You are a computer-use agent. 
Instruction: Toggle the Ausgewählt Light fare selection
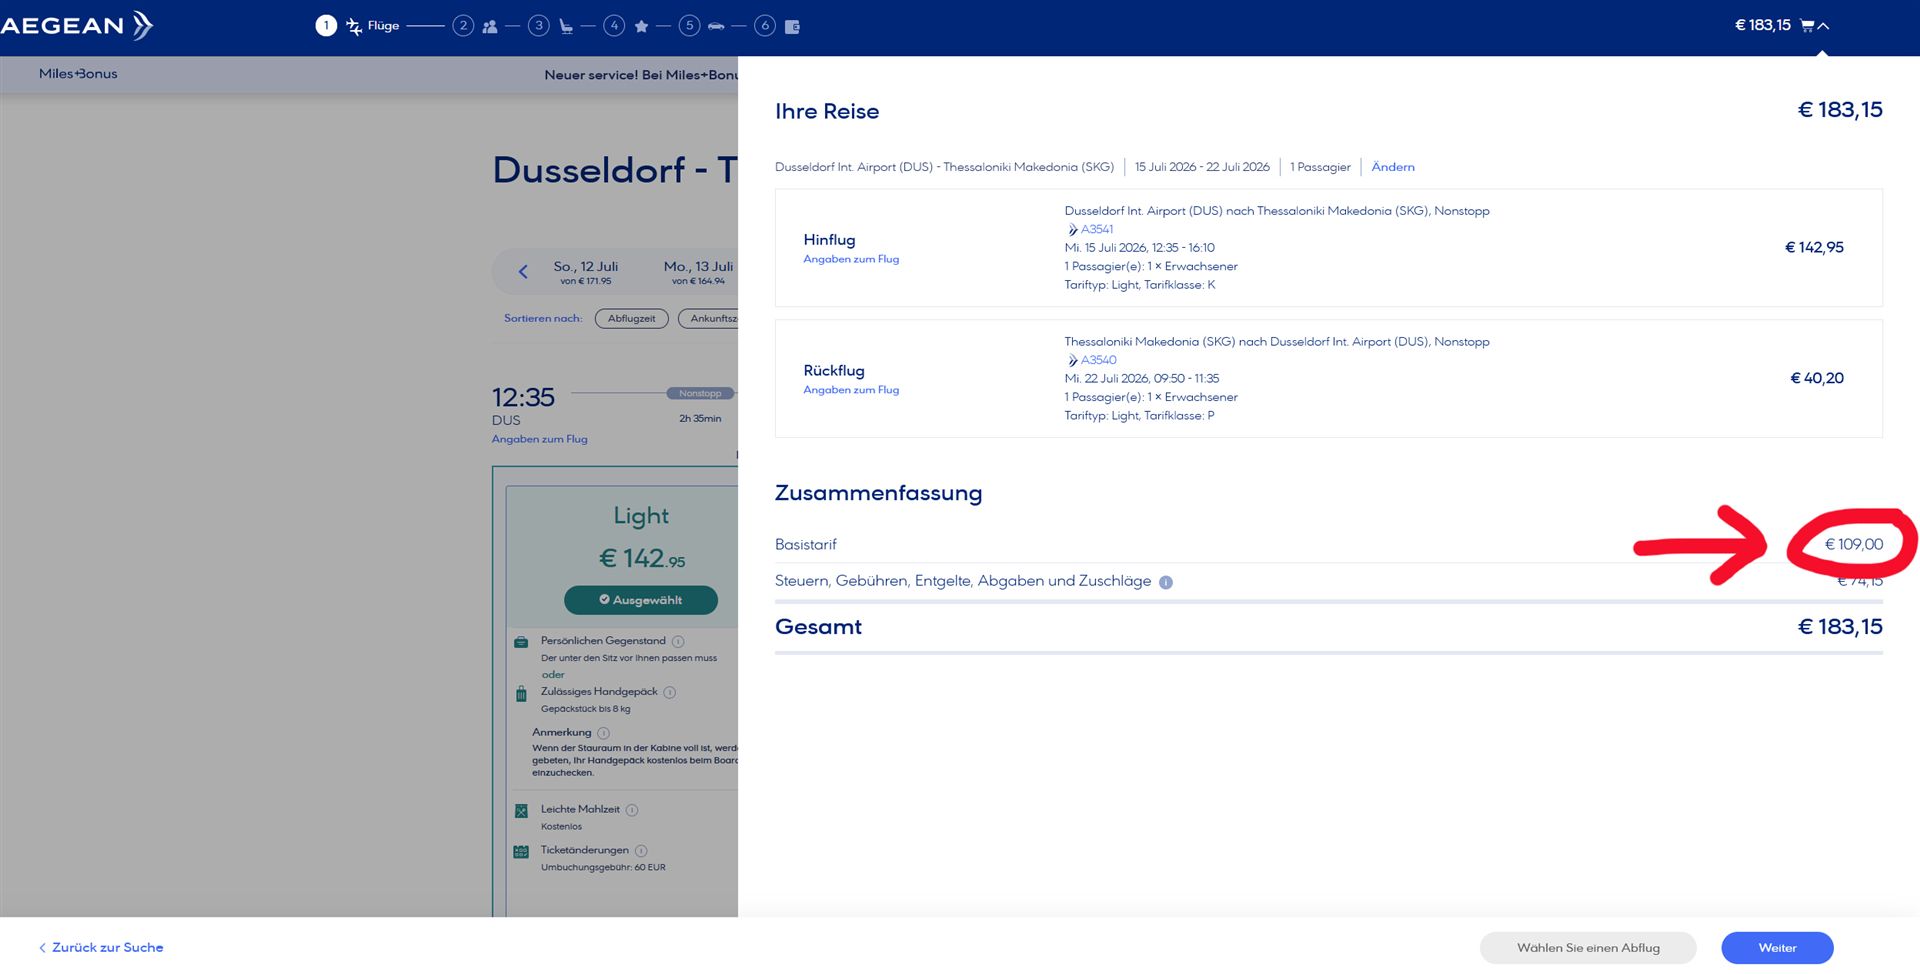[640, 600]
